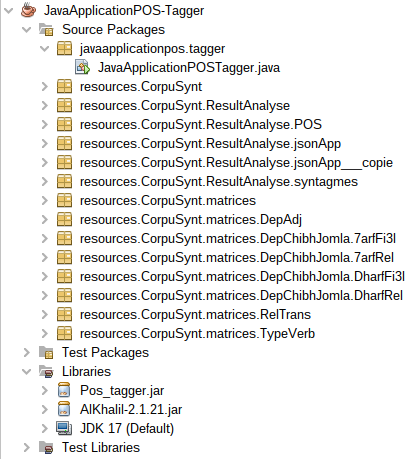Viewport: 415px width, 459px height.
Task: Click the Source Packages folder icon
Action: pyautogui.click(x=46, y=29)
